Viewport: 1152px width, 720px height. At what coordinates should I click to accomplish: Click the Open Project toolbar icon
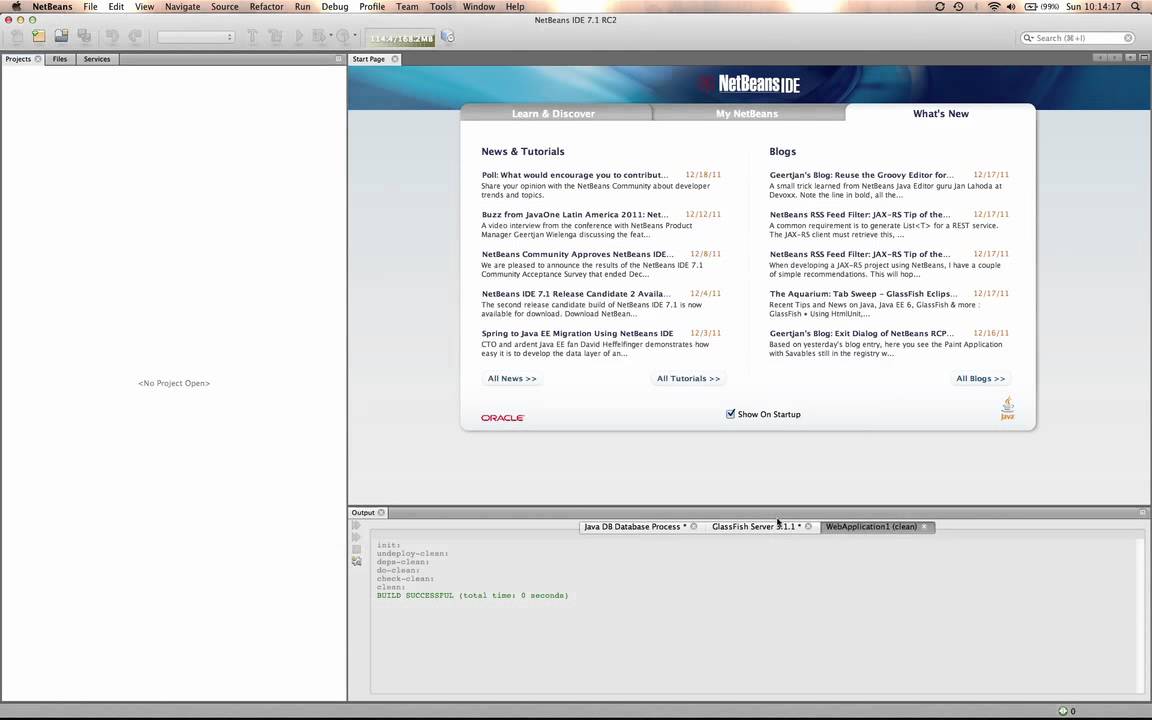click(x=62, y=36)
